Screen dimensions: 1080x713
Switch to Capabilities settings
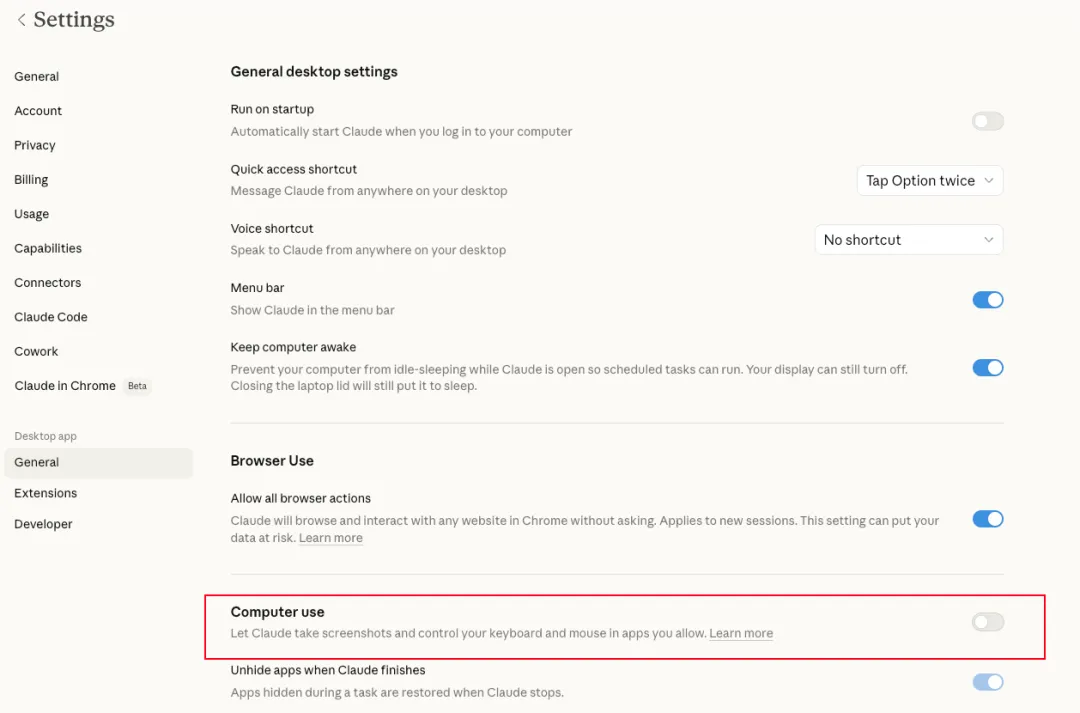(48, 248)
